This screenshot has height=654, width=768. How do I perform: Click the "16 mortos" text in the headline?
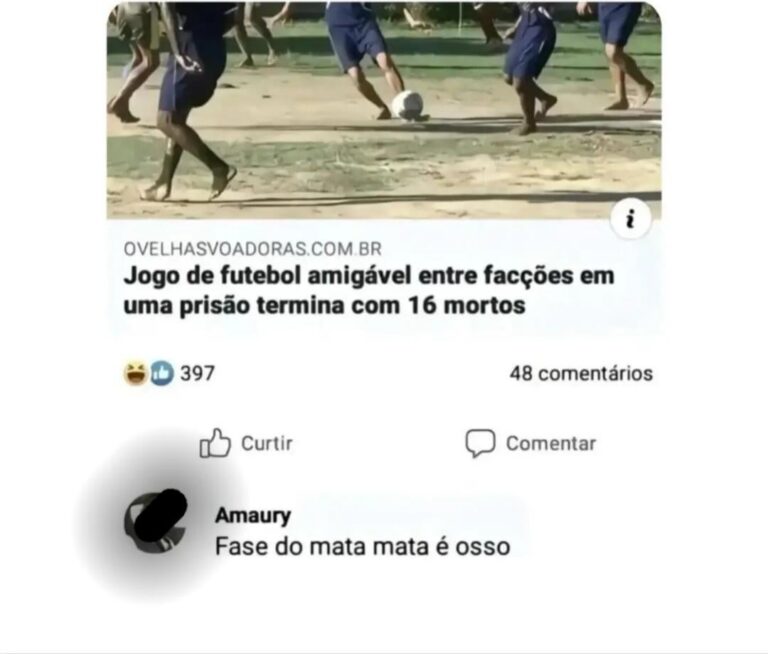coord(466,305)
